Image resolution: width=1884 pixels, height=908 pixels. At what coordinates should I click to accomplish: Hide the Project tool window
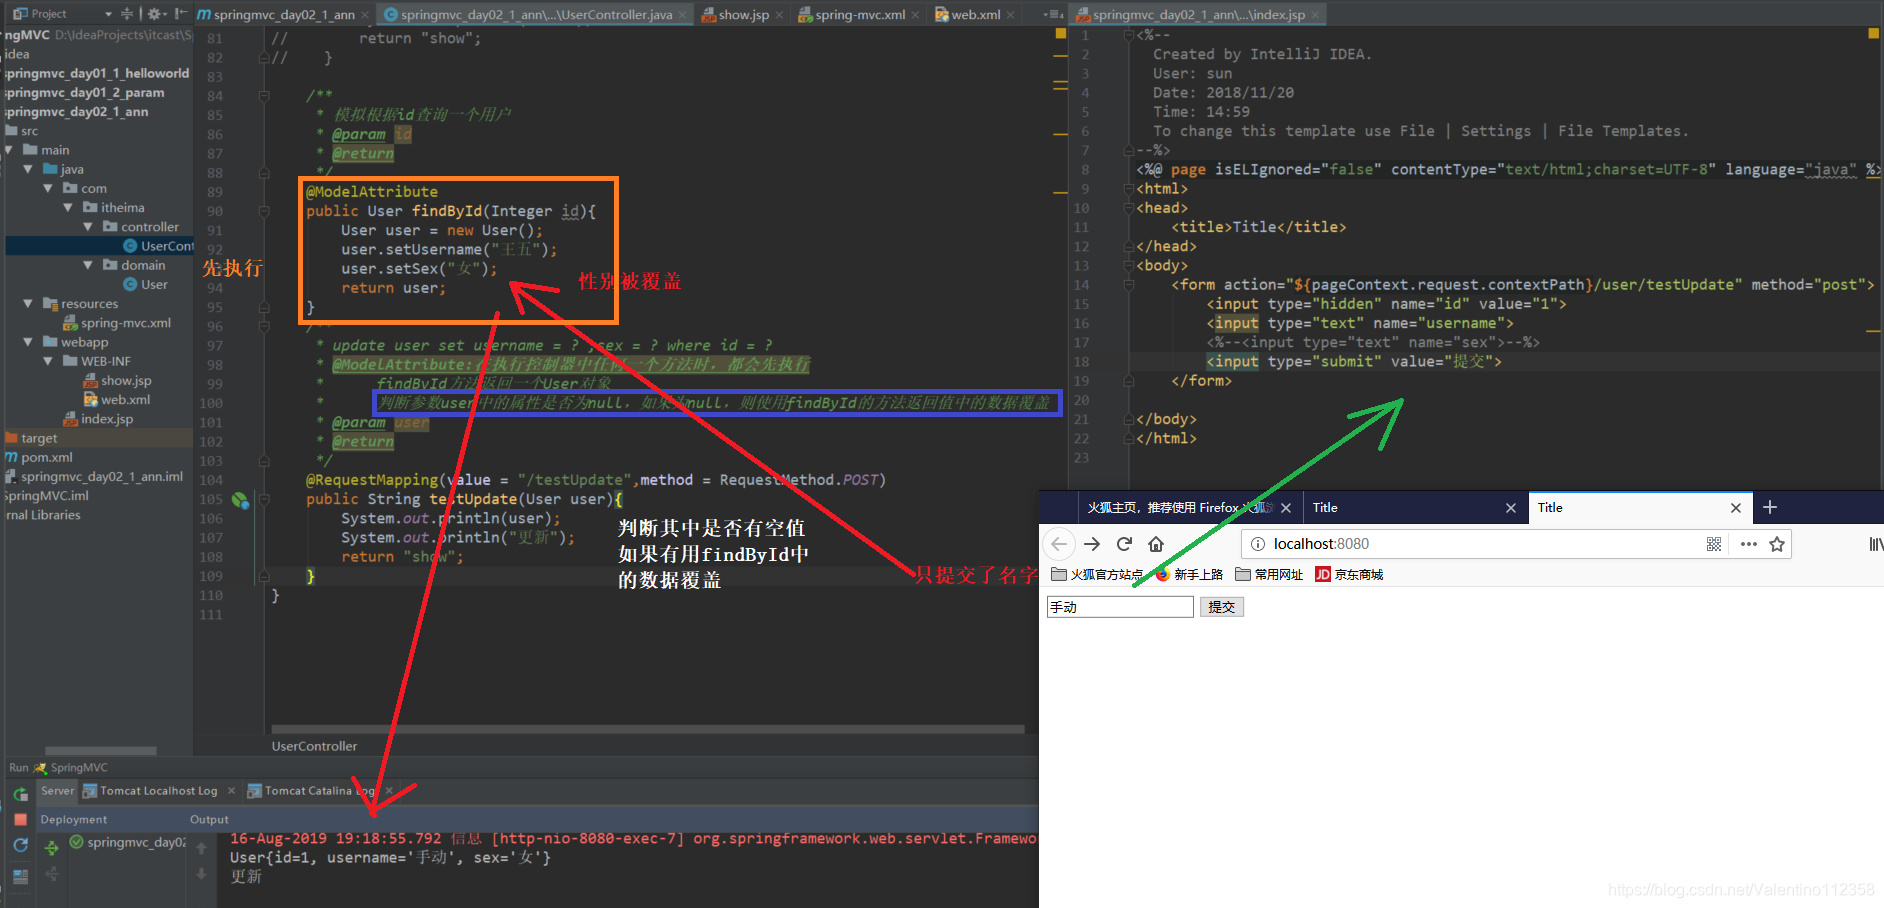pyautogui.click(x=180, y=14)
